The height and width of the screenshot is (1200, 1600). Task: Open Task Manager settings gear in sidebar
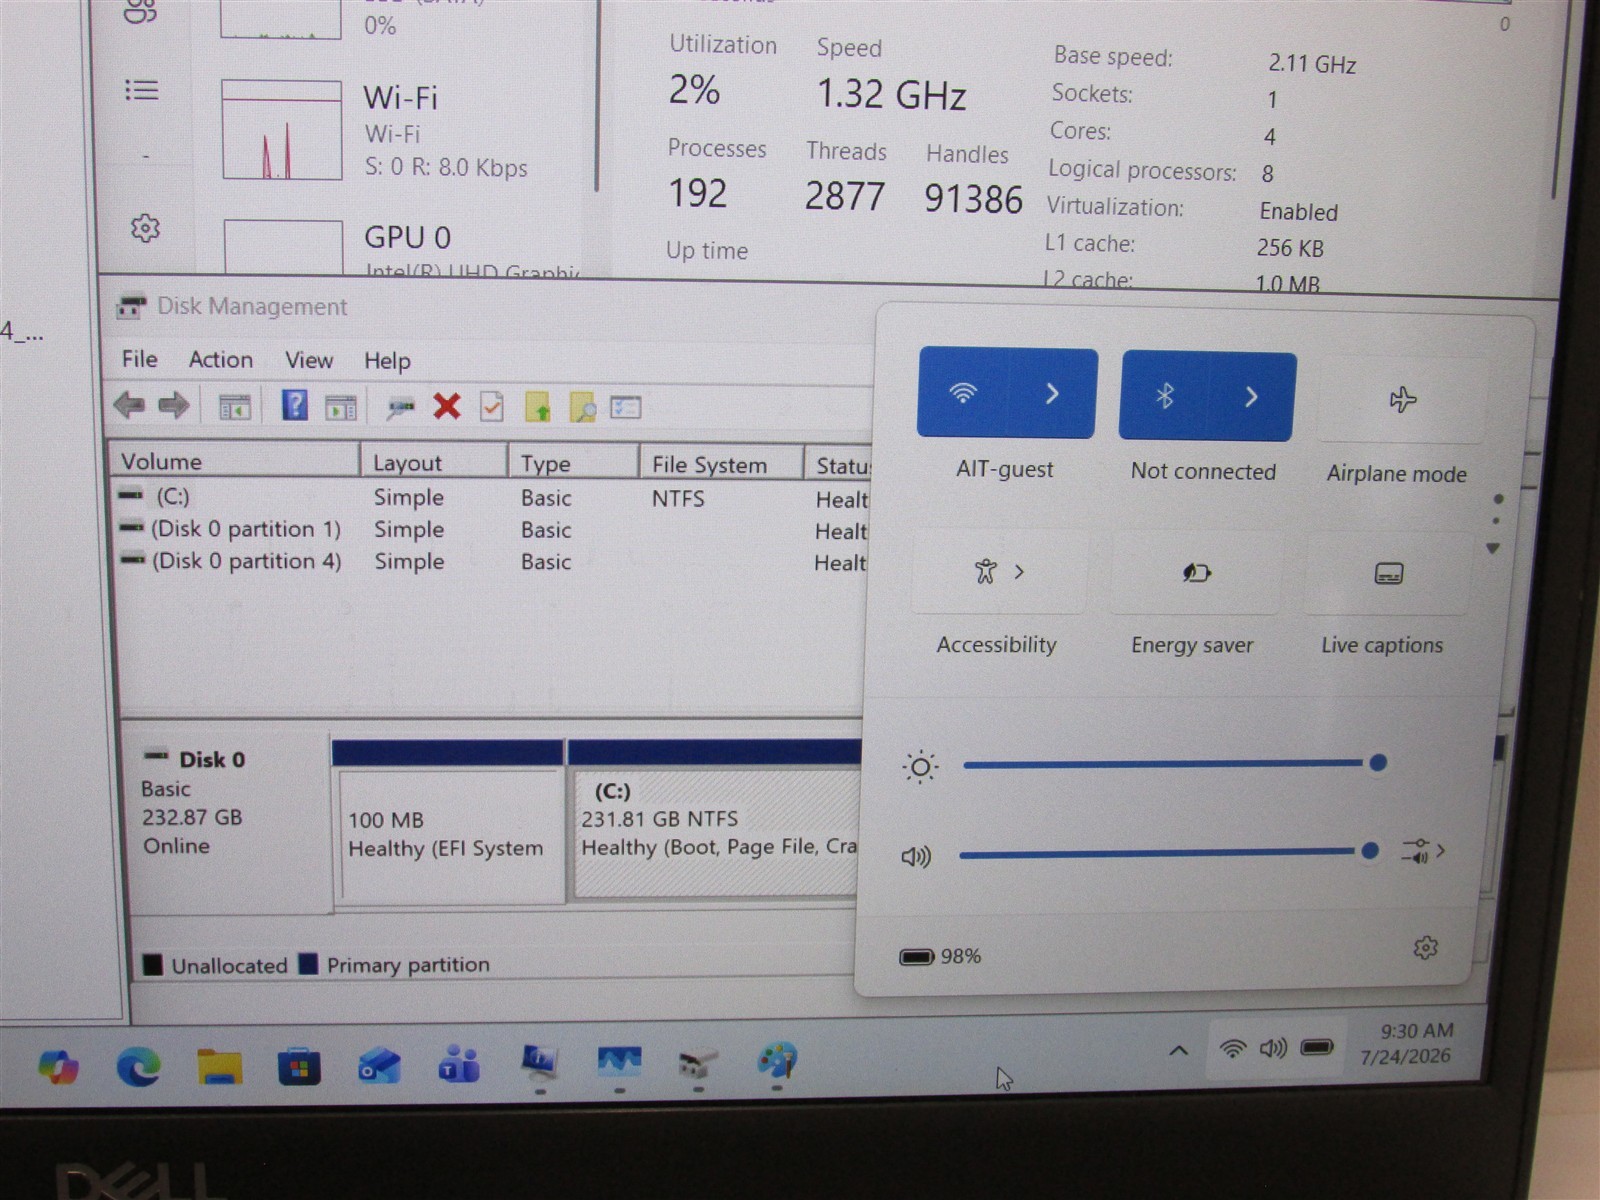click(145, 228)
